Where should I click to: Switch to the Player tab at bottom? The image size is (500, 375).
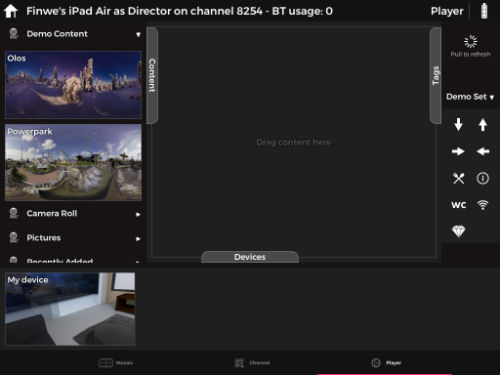(386, 363)
